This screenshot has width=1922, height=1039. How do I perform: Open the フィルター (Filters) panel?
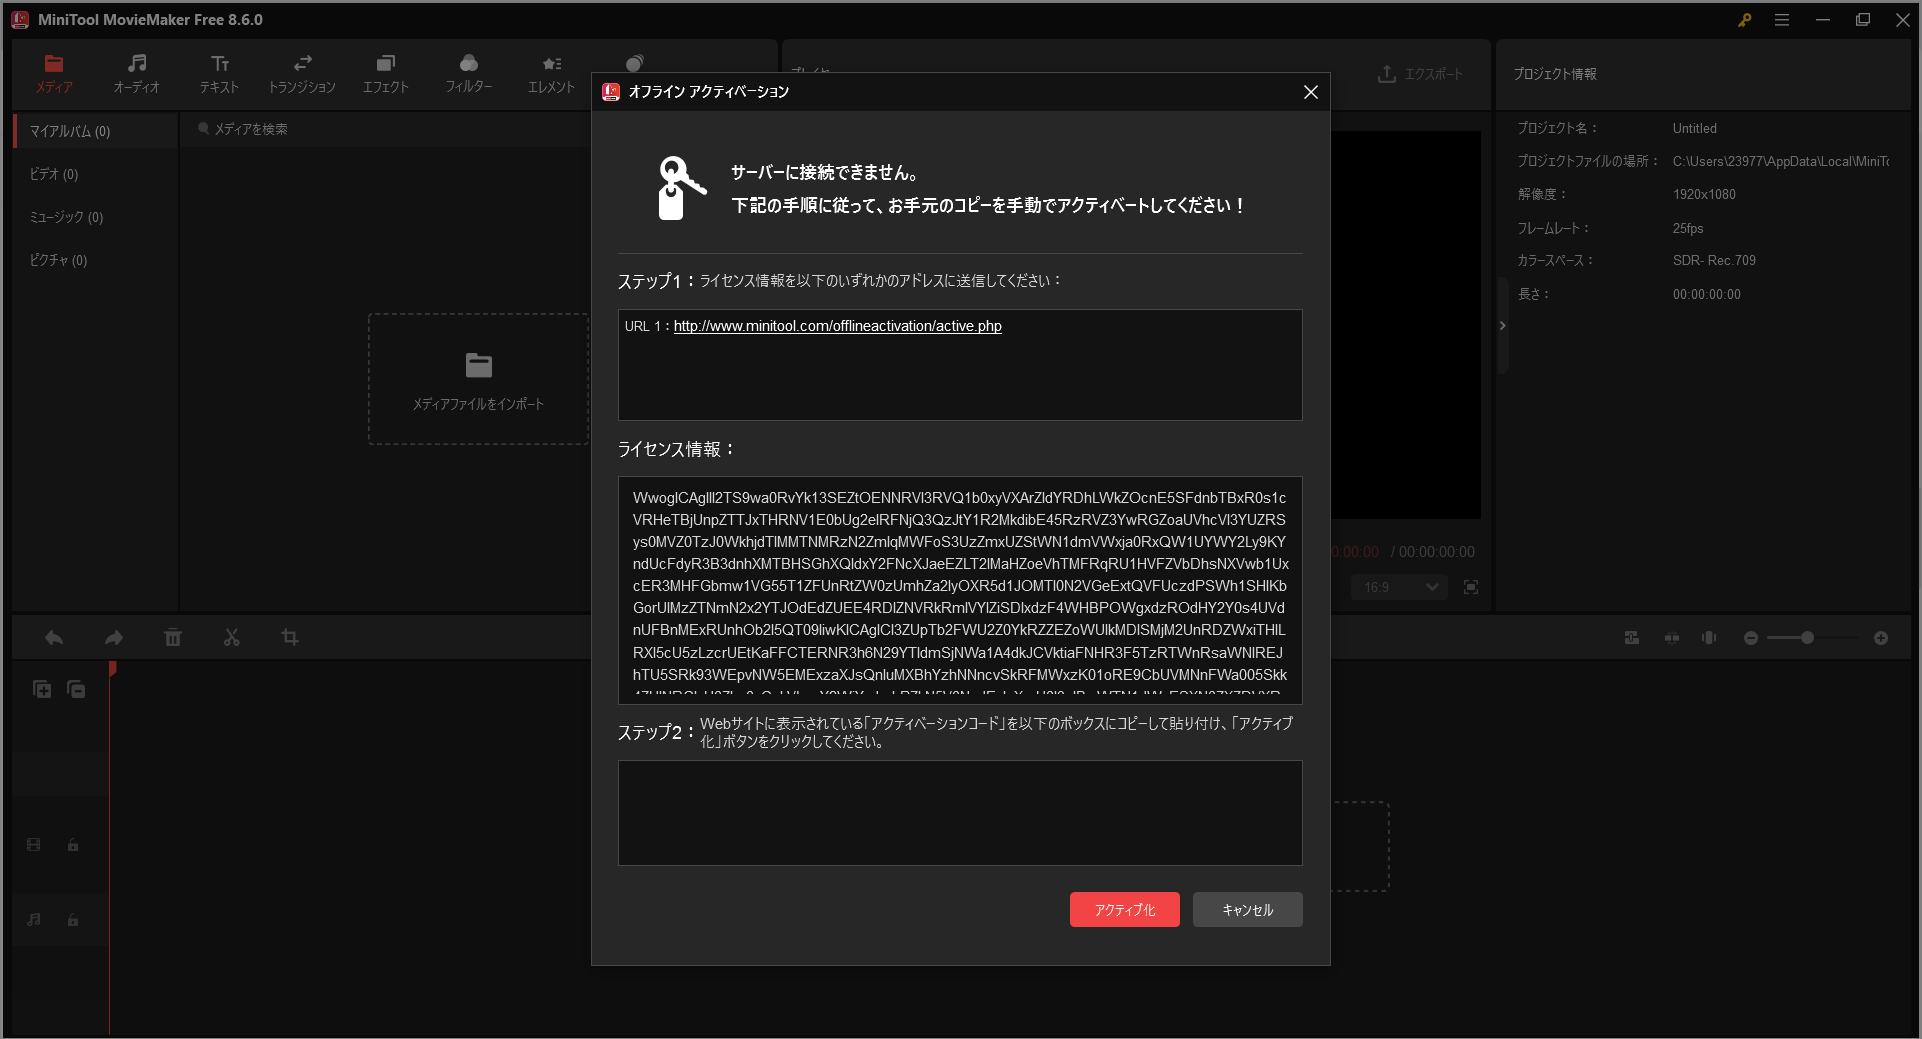[469, 73]
